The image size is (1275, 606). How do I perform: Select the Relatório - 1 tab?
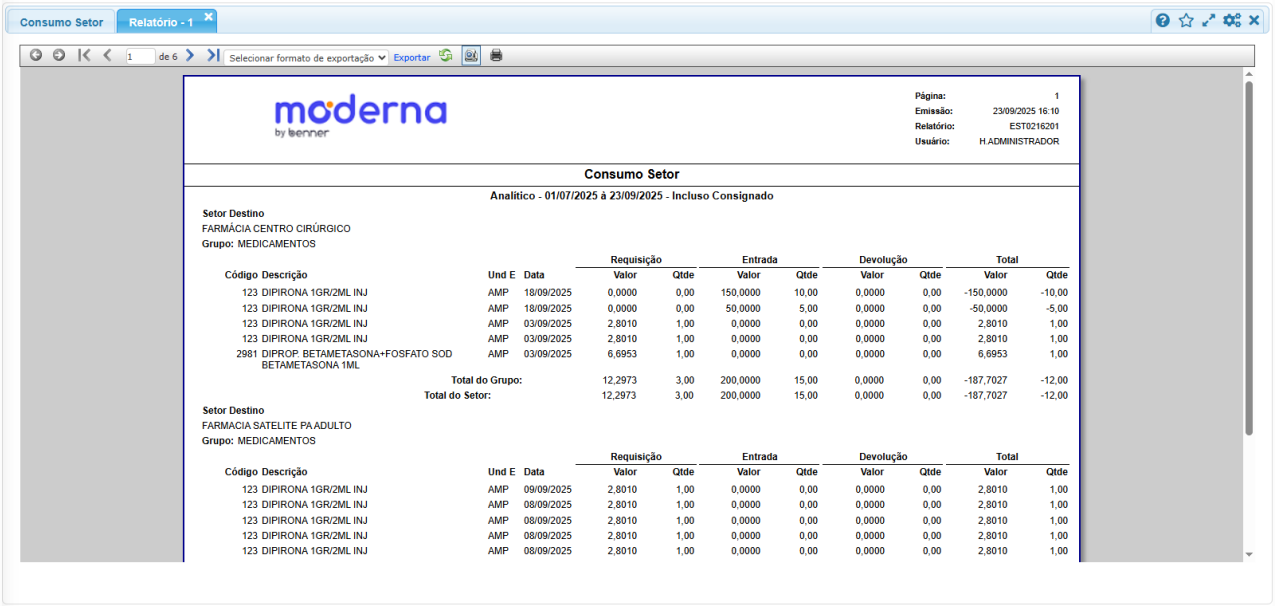(160, 22)
